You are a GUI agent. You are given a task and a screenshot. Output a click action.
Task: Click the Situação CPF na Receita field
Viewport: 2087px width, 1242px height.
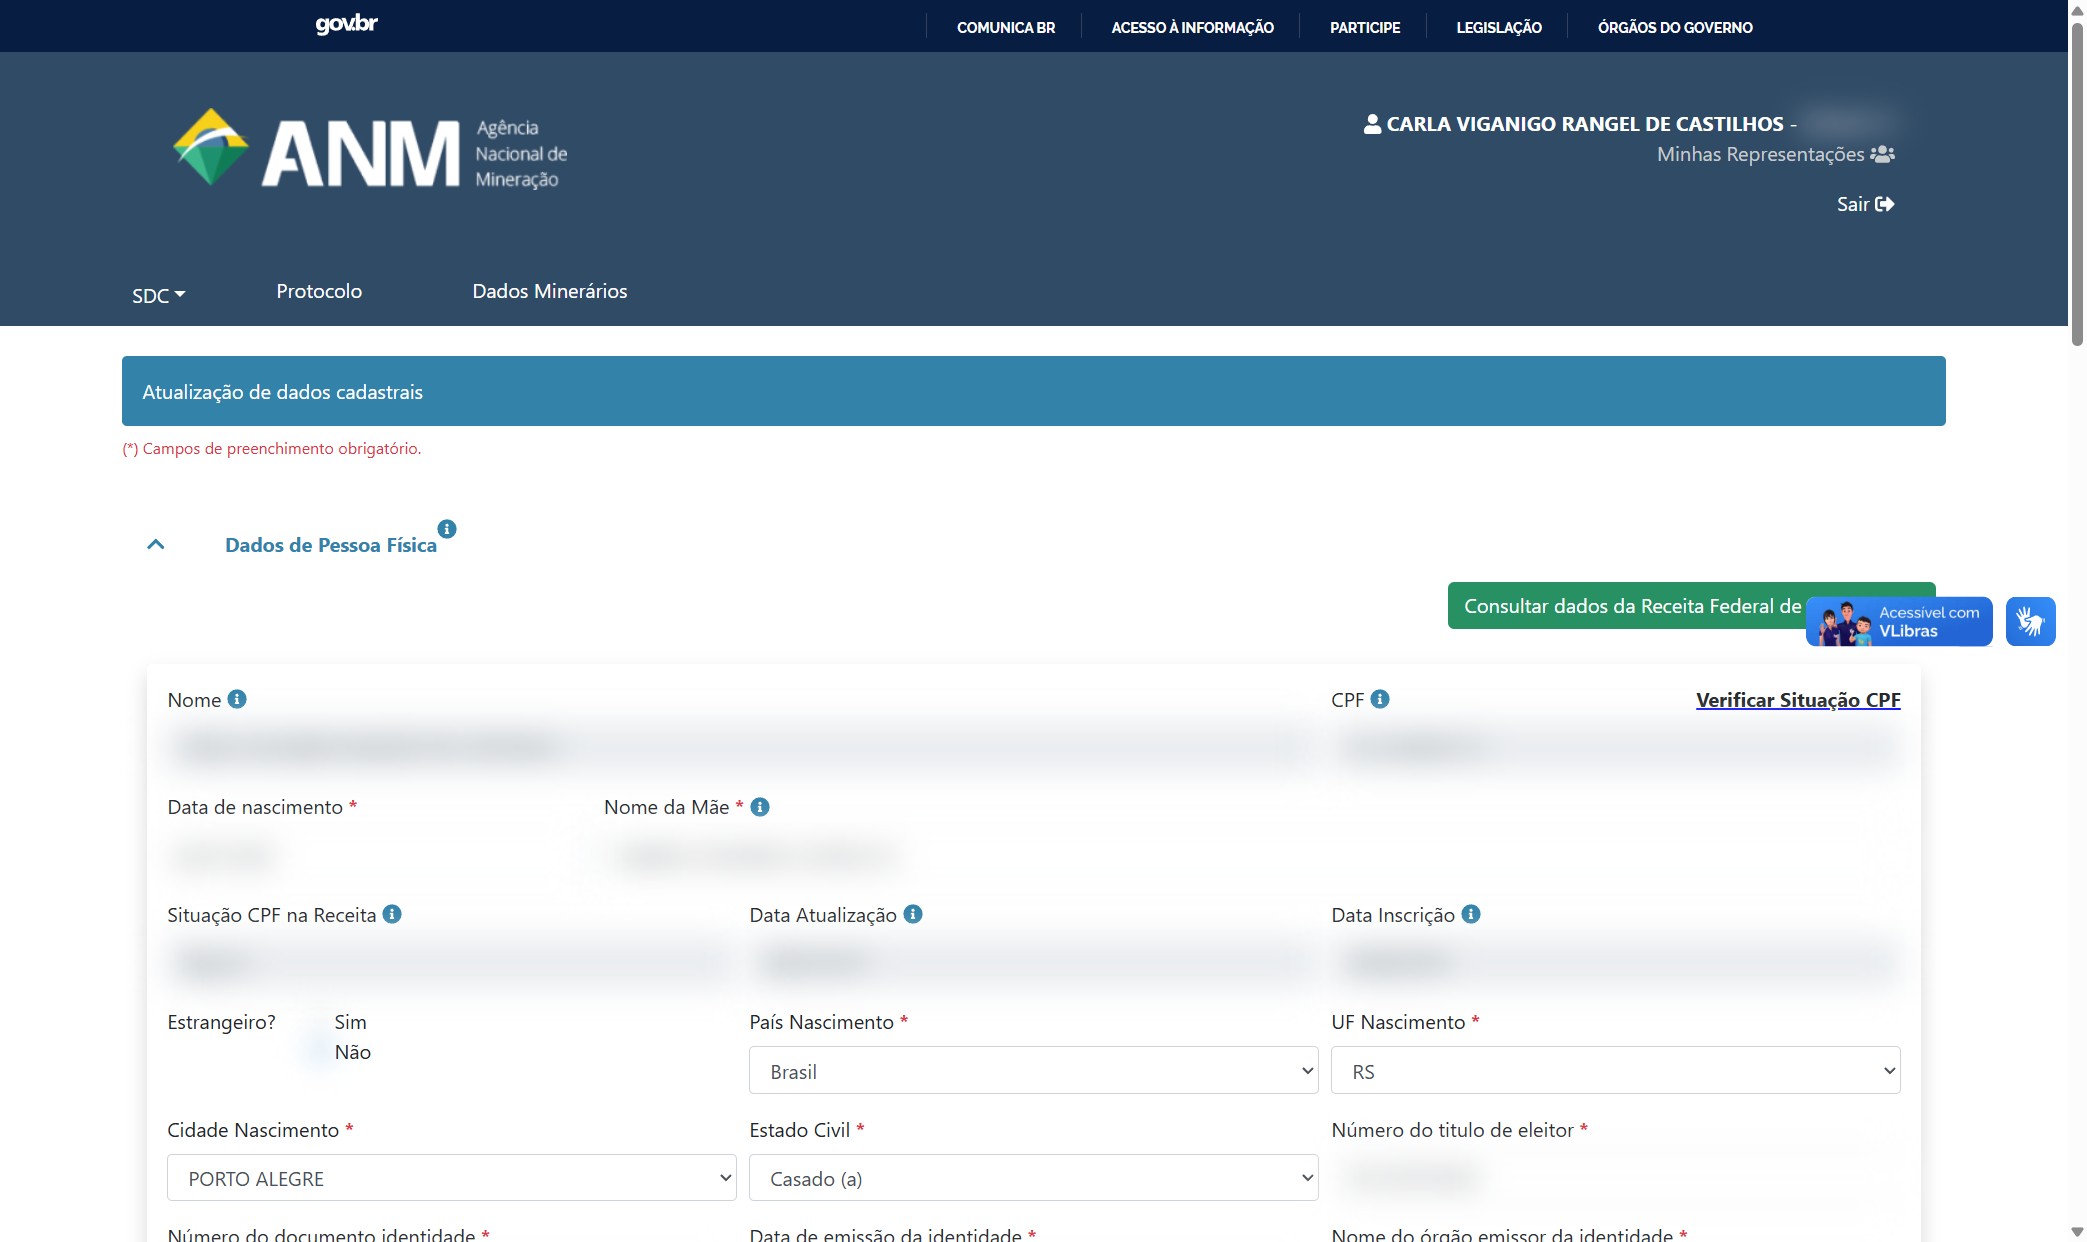[451, 962]
